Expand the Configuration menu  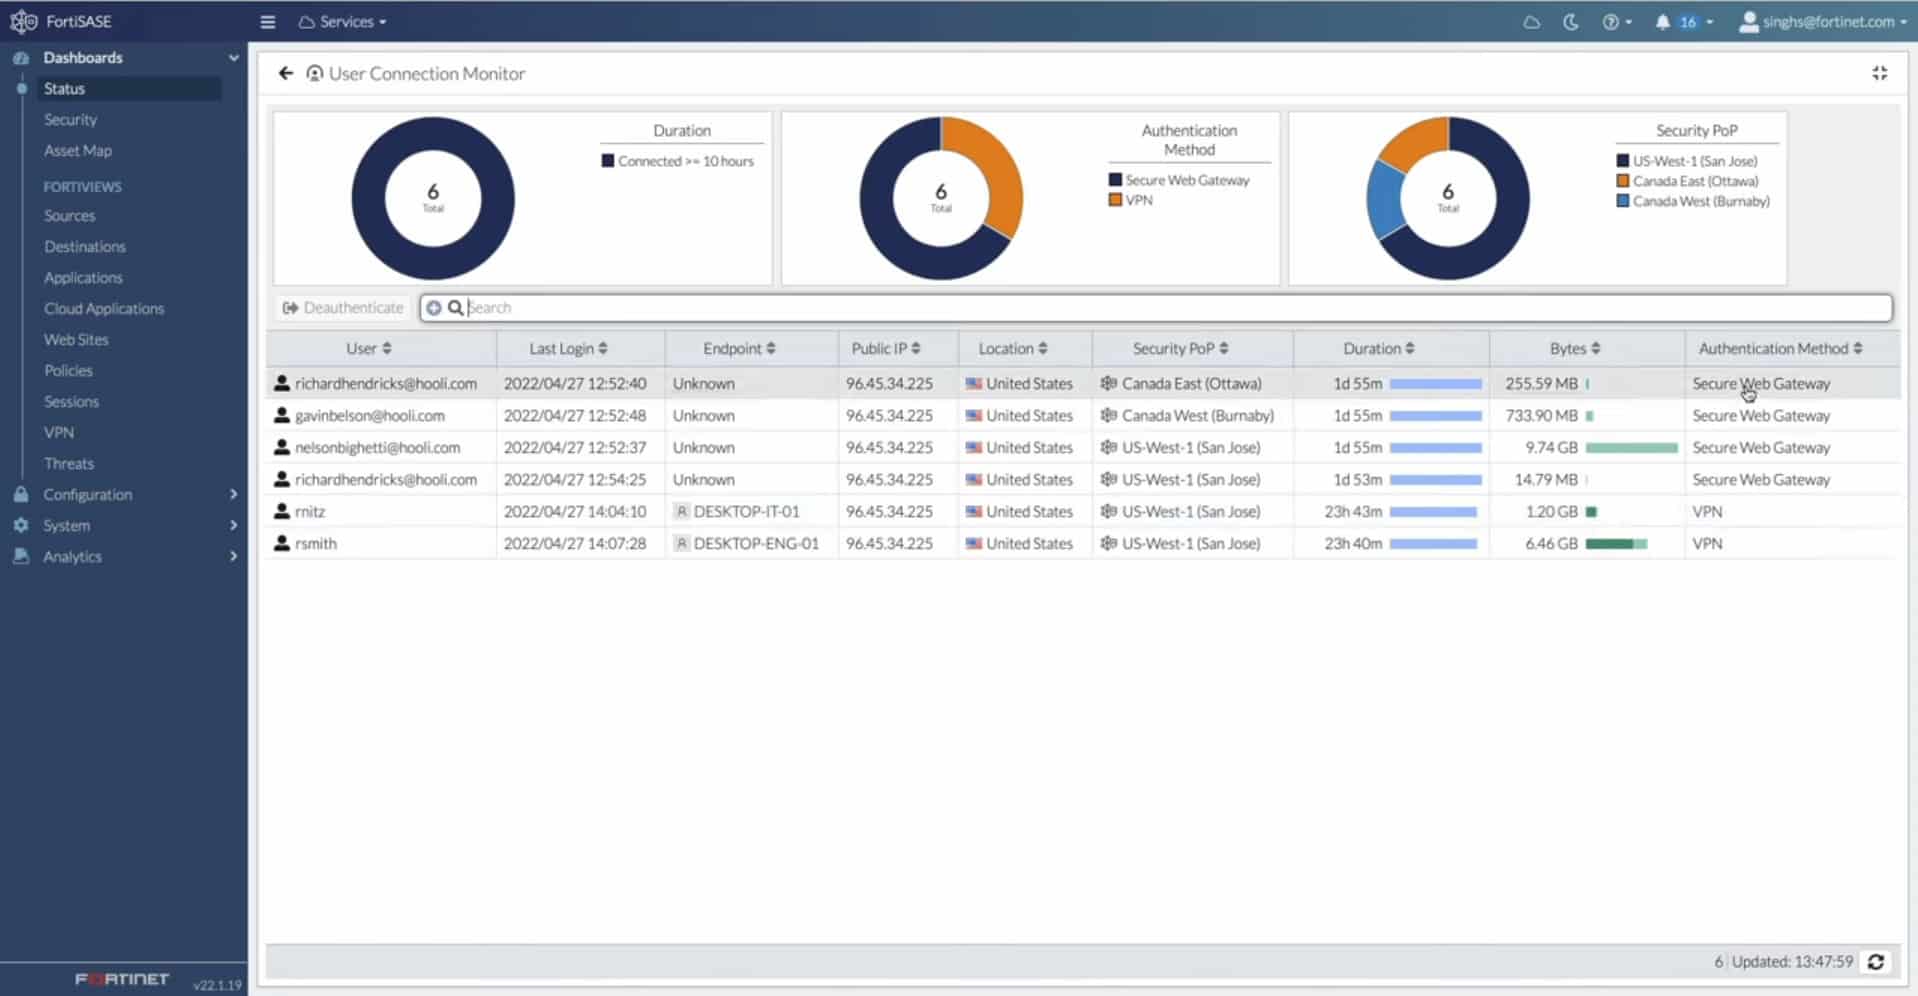pos(124,494)
